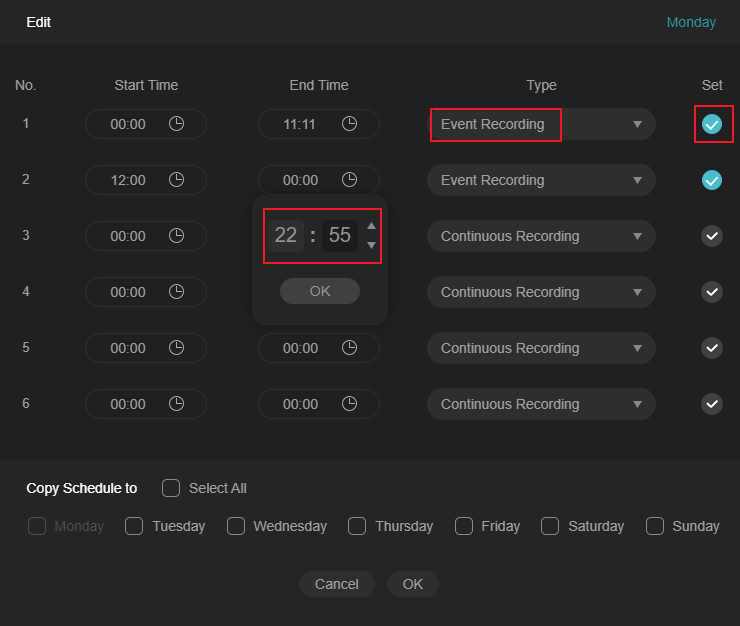Click the Monday day label at top right
The width and height of the screenshot is (740, 626).
tap(691, 22)
